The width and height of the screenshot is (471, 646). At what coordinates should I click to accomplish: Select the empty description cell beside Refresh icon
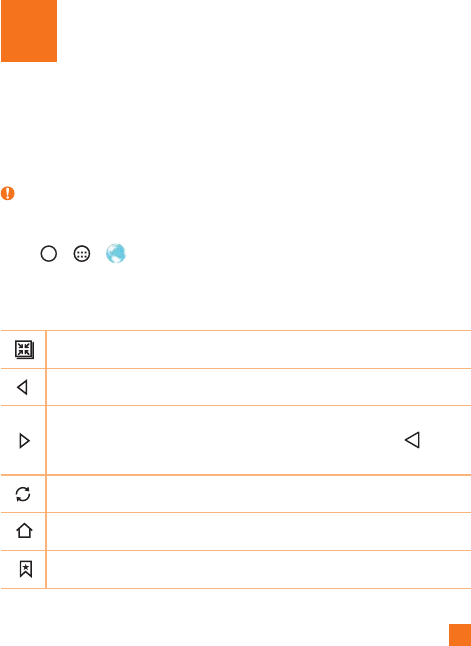tap(258, 494)
